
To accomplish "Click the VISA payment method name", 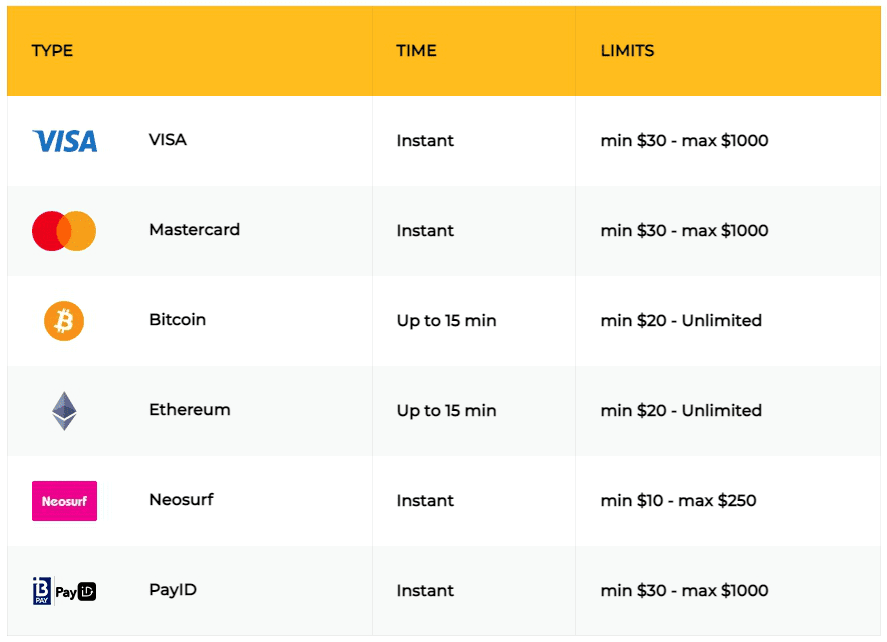I will 168,140.
